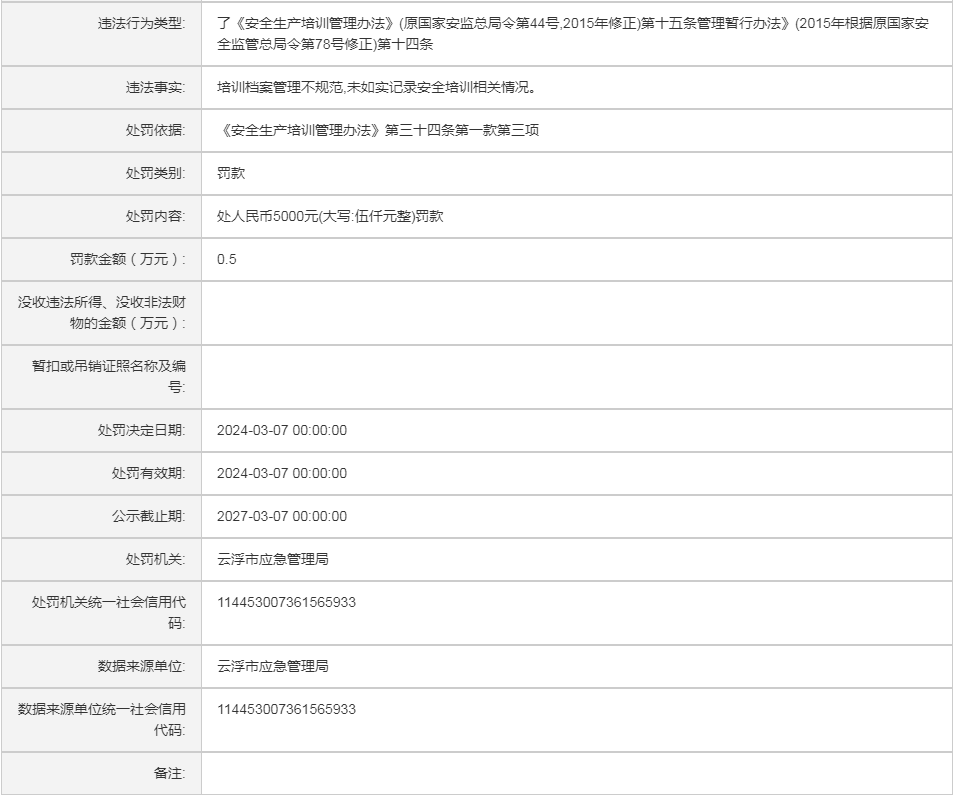Click the 没收违法所得、没收非法财物的金额 label
The image size is (954, 796).
coord(102,312)
